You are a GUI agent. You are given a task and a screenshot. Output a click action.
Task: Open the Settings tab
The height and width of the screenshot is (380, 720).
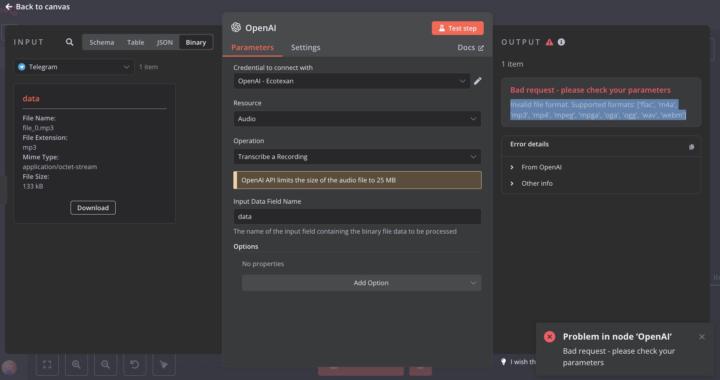point(305,48)
